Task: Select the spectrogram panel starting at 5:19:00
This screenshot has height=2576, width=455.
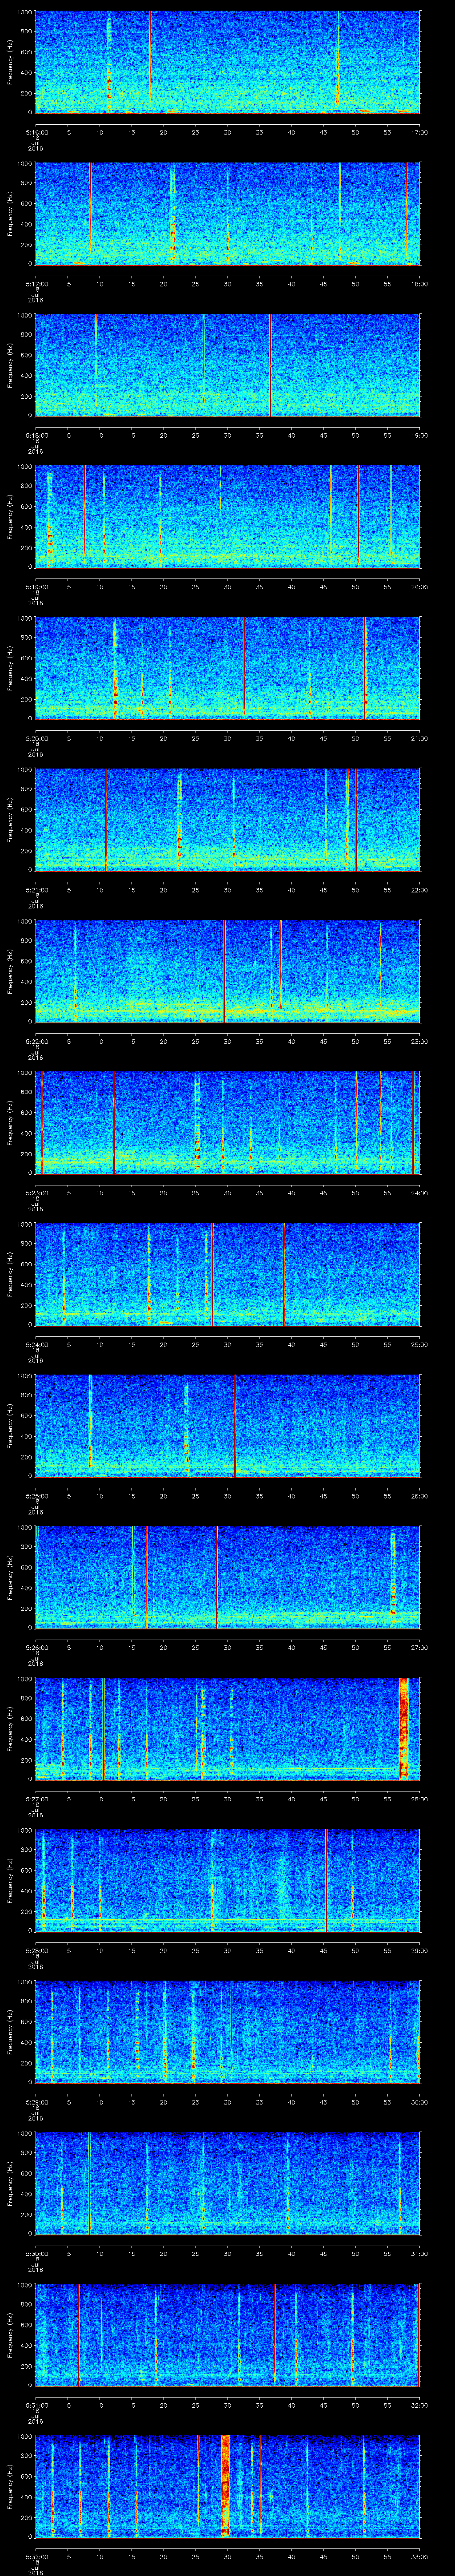Action: (x=228, y=517)
